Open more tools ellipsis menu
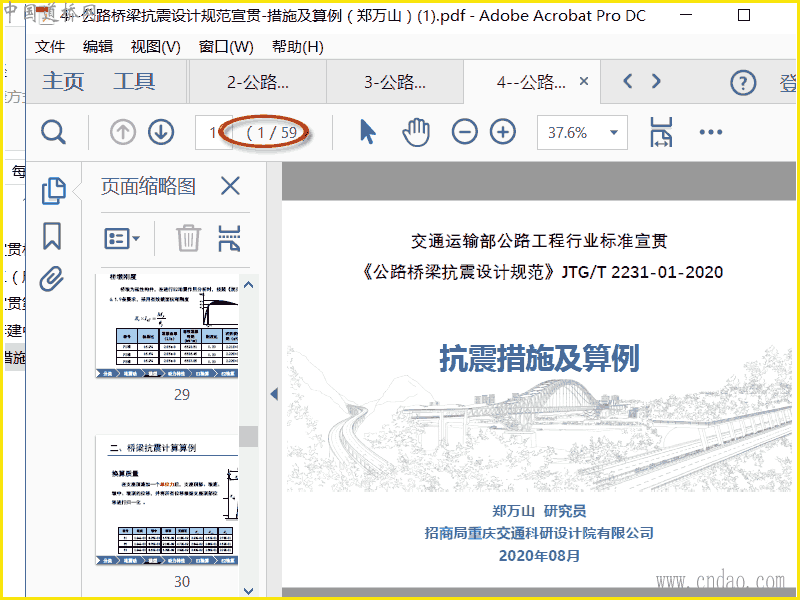Viewport: 800px width, 600px height. click(711, 132)
